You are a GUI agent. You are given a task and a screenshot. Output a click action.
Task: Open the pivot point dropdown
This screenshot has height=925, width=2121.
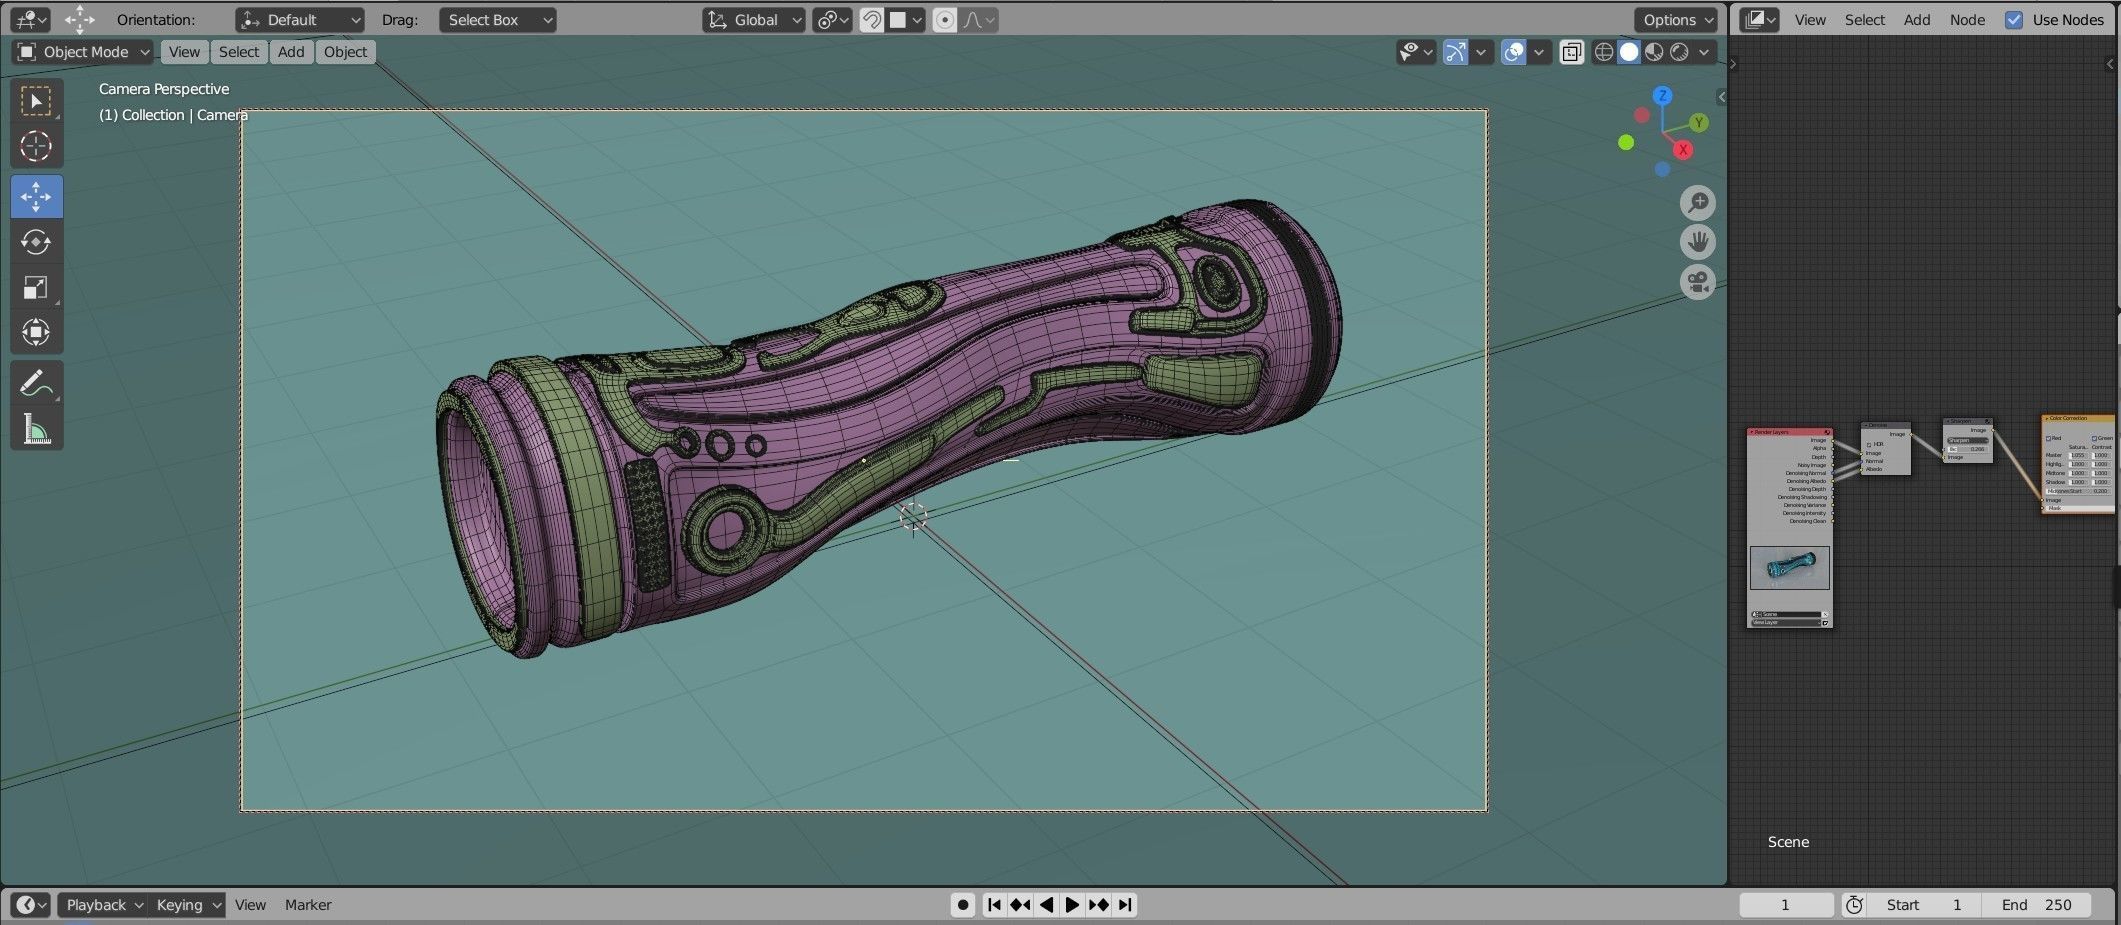coord(832,19)
